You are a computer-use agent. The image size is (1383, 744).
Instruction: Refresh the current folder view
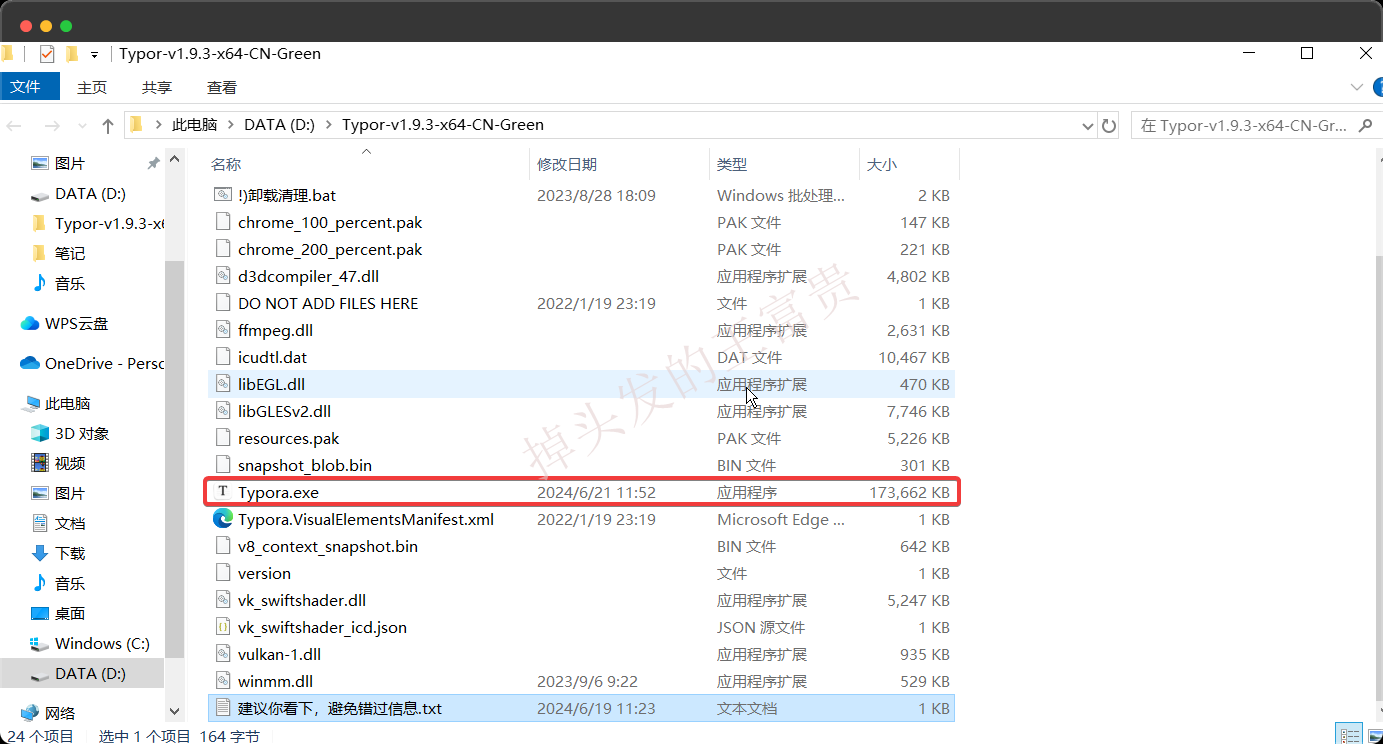click(x=1108, y=126)
